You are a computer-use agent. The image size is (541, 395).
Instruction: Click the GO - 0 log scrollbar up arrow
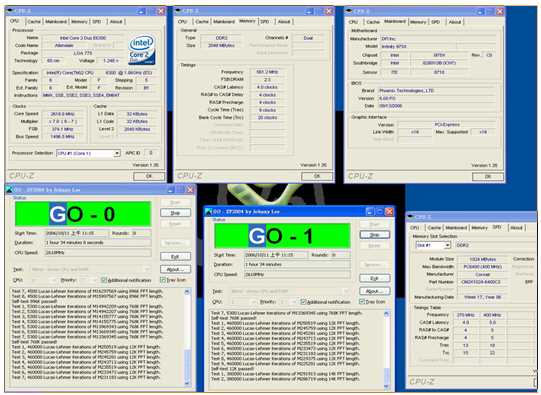click(x=187, y=292)
